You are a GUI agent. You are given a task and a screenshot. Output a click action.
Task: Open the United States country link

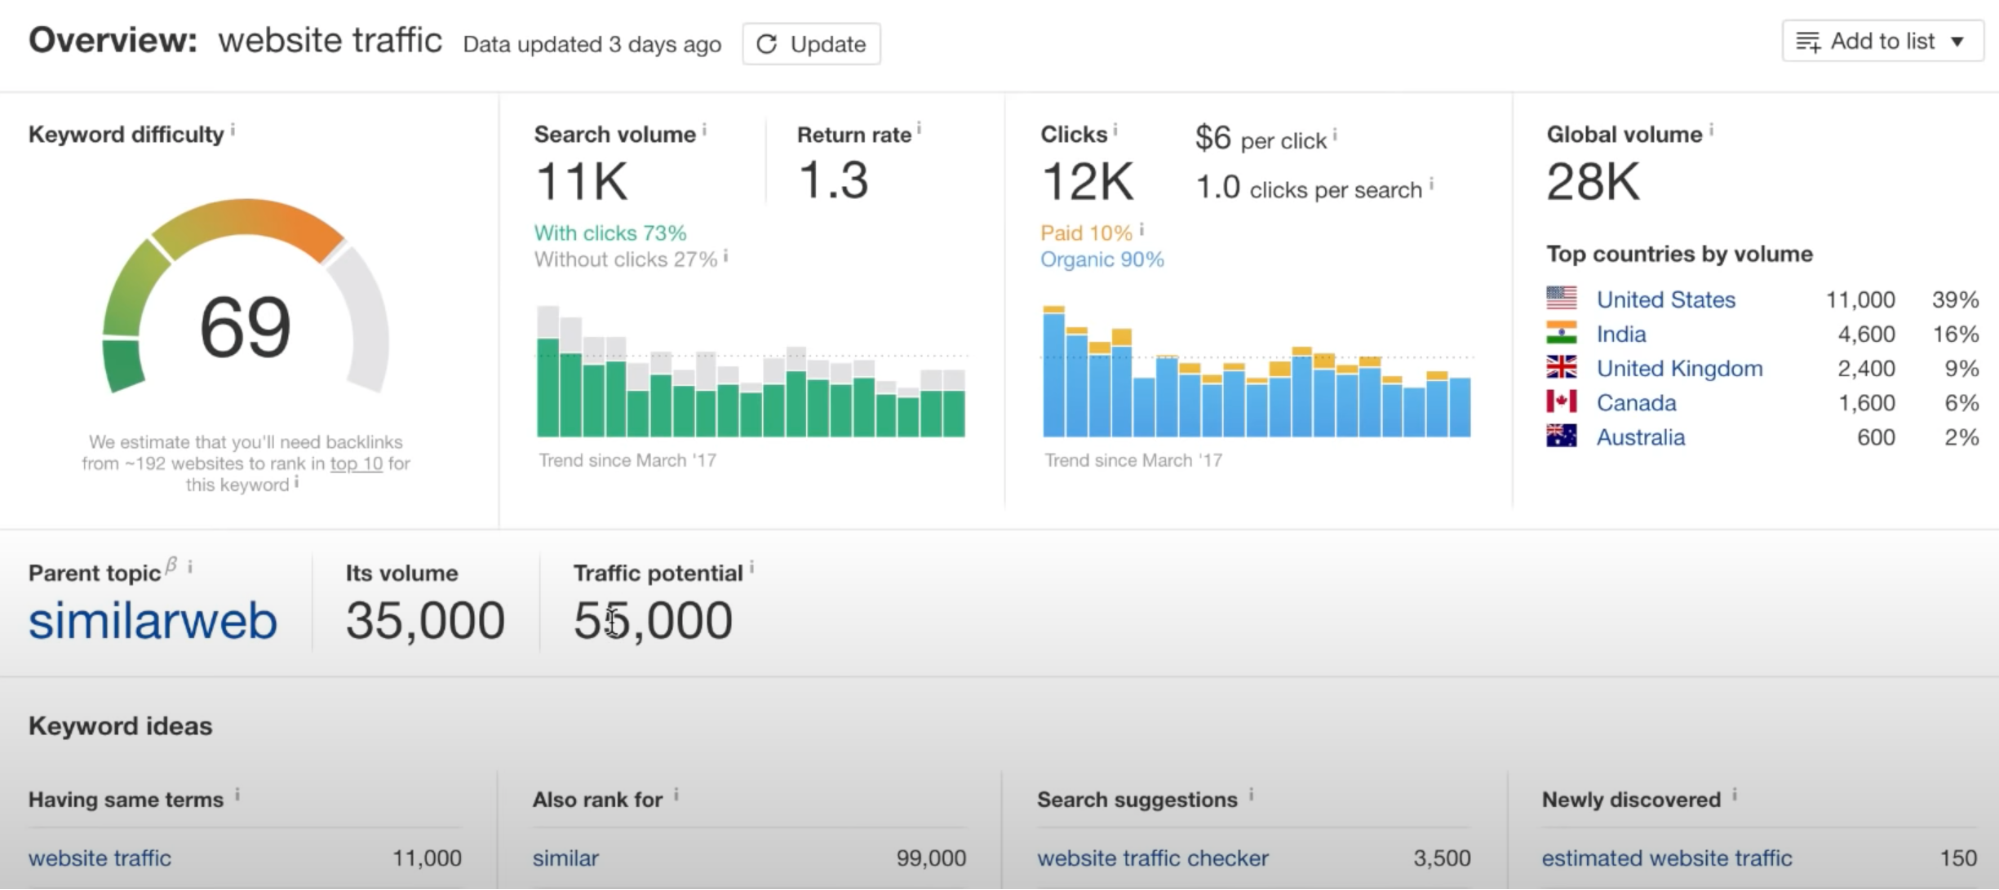click(1666, 300)
